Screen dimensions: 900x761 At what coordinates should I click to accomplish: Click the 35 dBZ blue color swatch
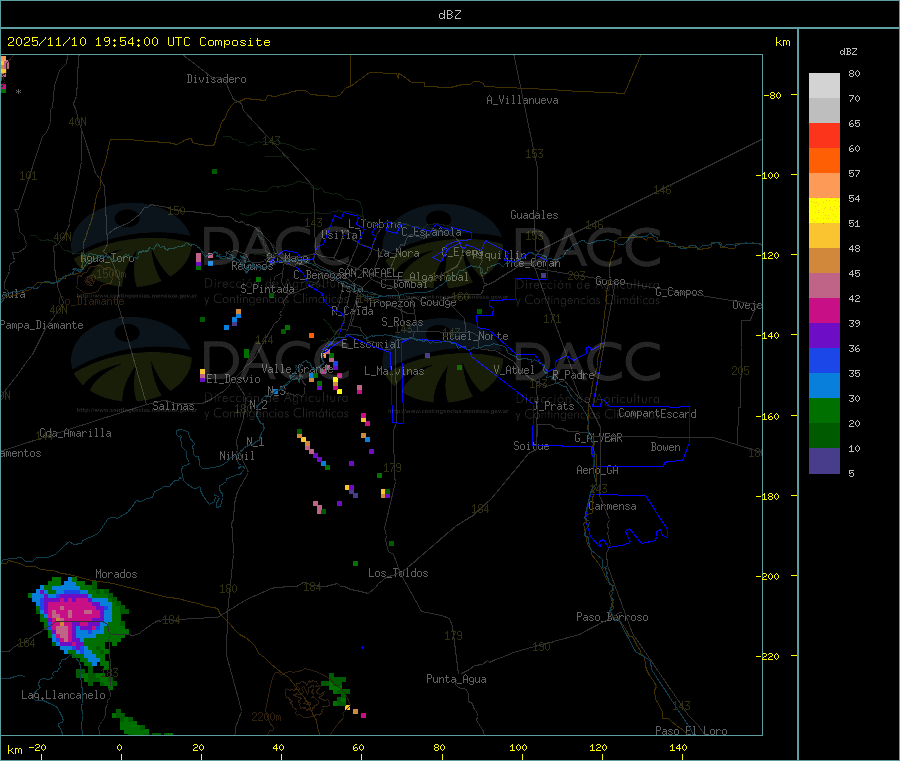[x=824, y=386]
